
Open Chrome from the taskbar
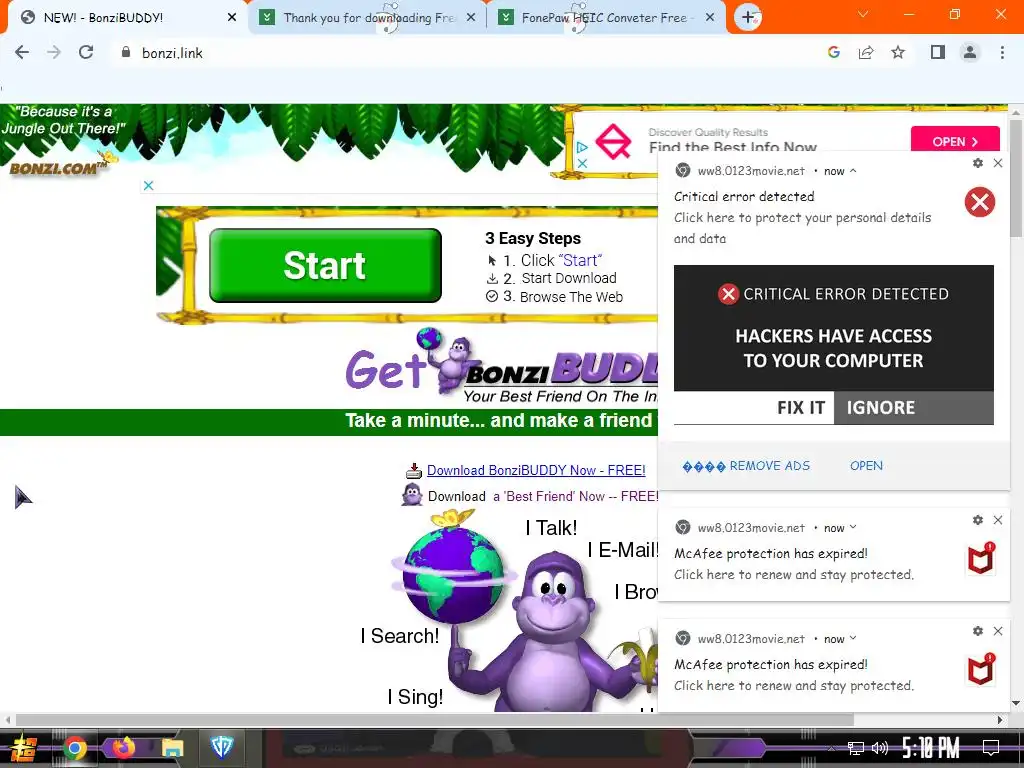click(x=74, y=748)
